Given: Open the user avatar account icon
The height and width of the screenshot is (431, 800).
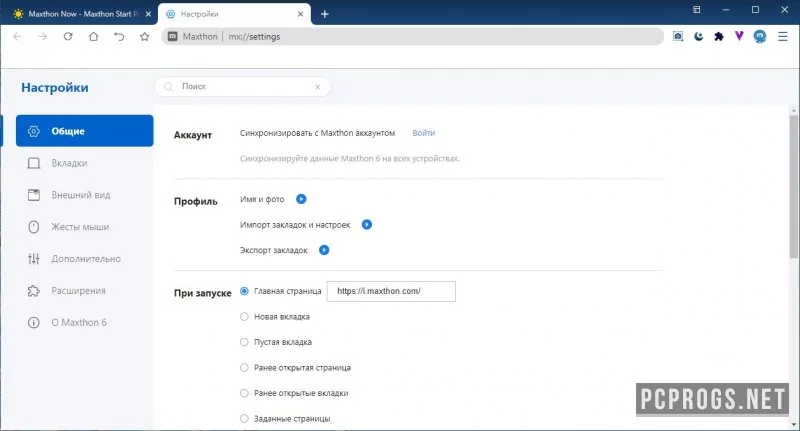Looking at the screenshot, I should (x=760, y=36).
